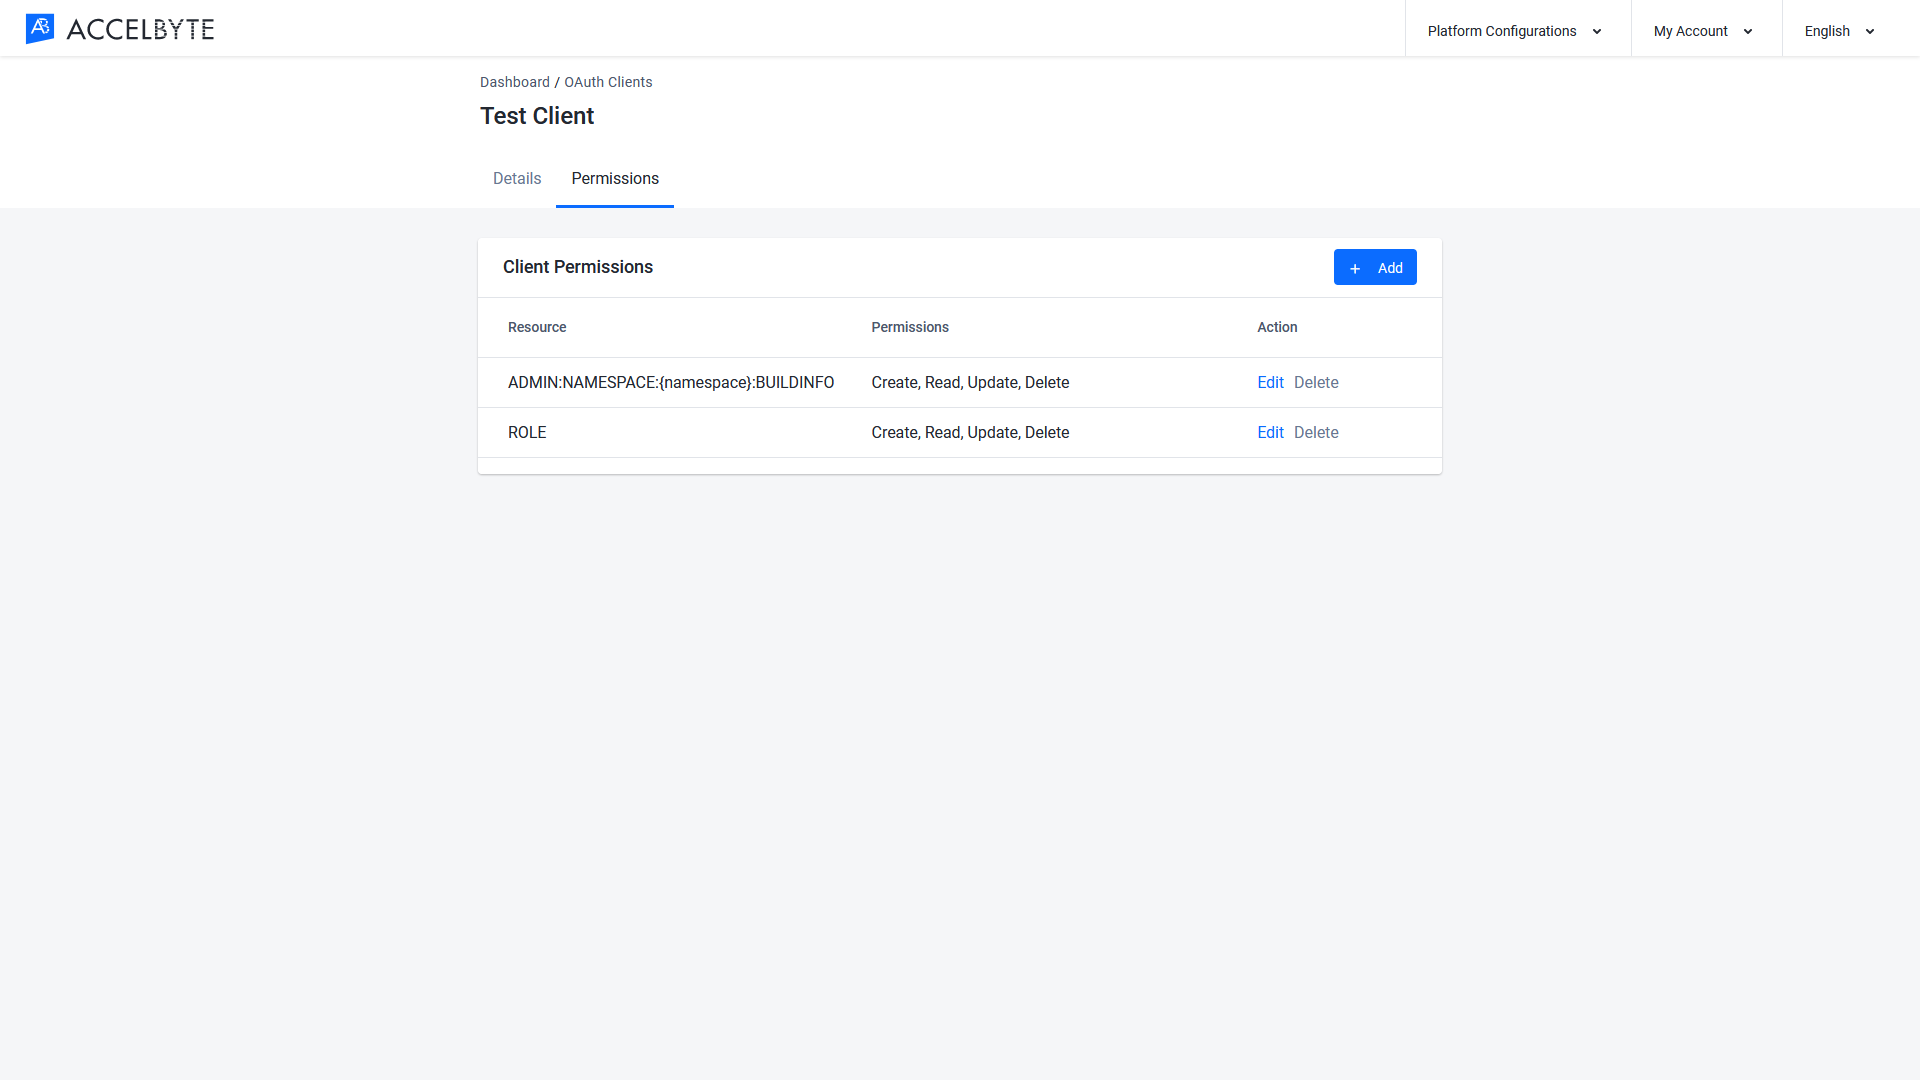Click the ACCELBYTE wordmark text
The height and width of the screenshot is (1080, 1920).
[140, 30]
